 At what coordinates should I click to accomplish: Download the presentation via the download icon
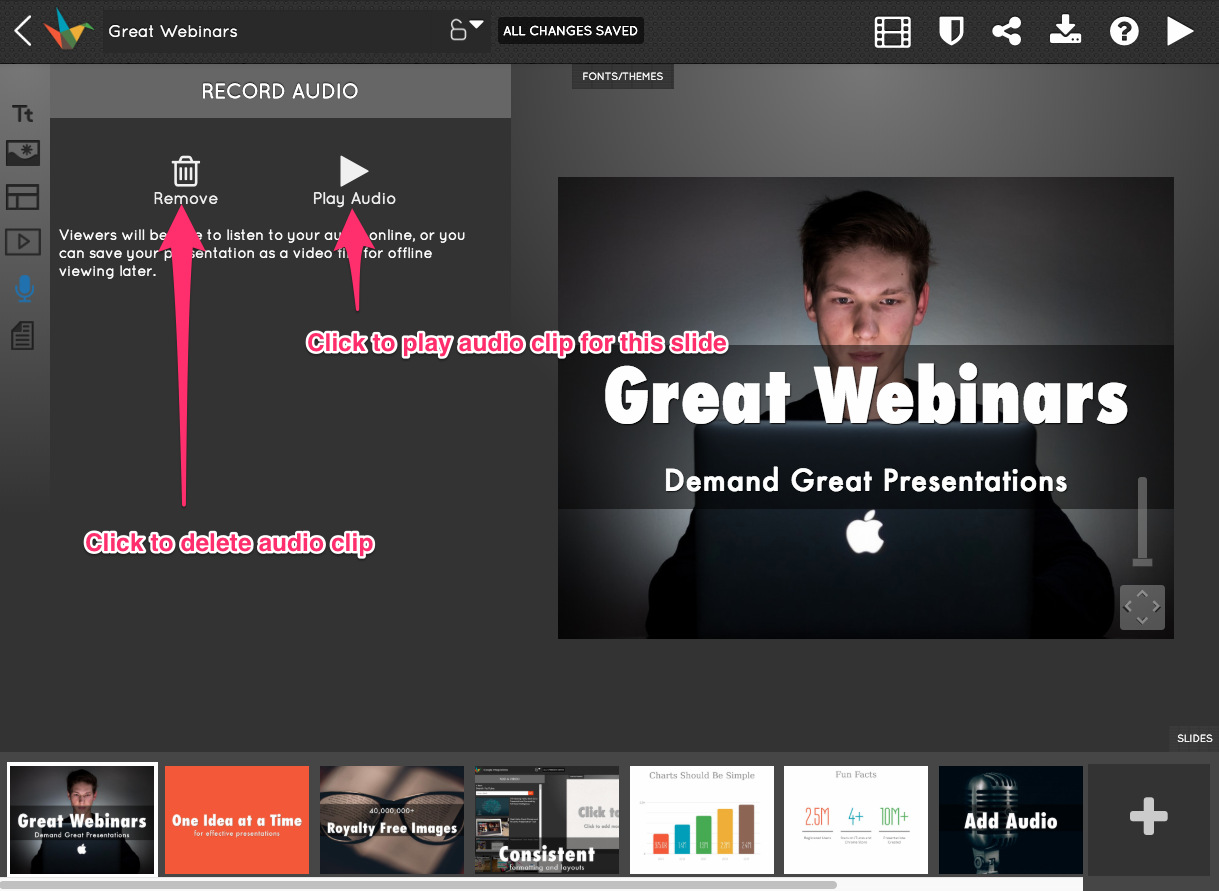[1066, 32]
